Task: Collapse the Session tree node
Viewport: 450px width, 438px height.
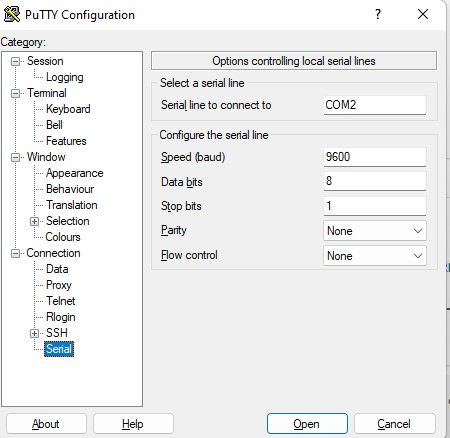Action: coord(15,61)
